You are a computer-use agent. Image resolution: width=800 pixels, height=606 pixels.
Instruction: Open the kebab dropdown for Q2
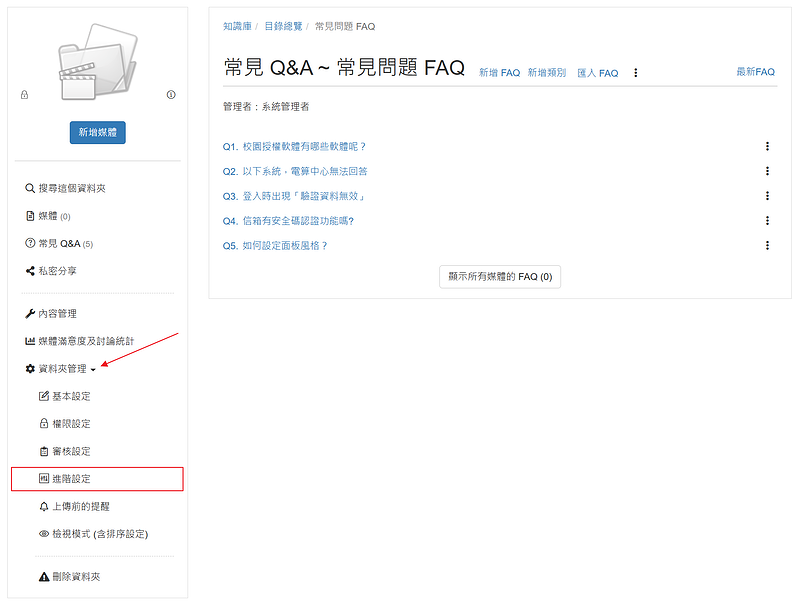coord(767,171)
